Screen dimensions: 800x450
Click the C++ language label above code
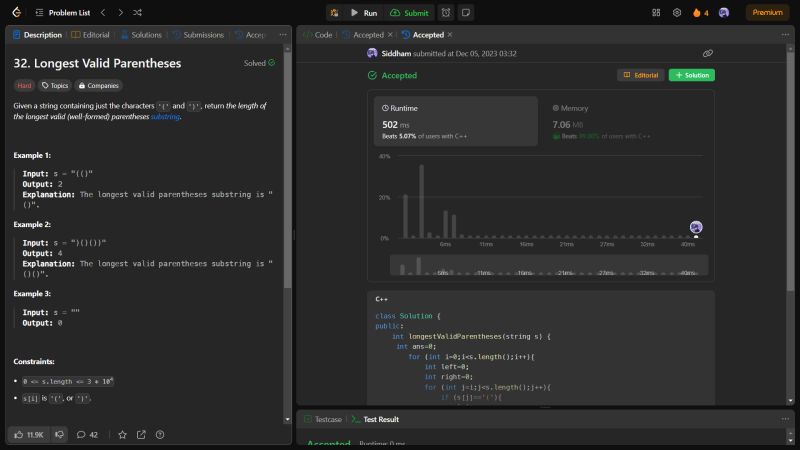[x=381, y=299]
